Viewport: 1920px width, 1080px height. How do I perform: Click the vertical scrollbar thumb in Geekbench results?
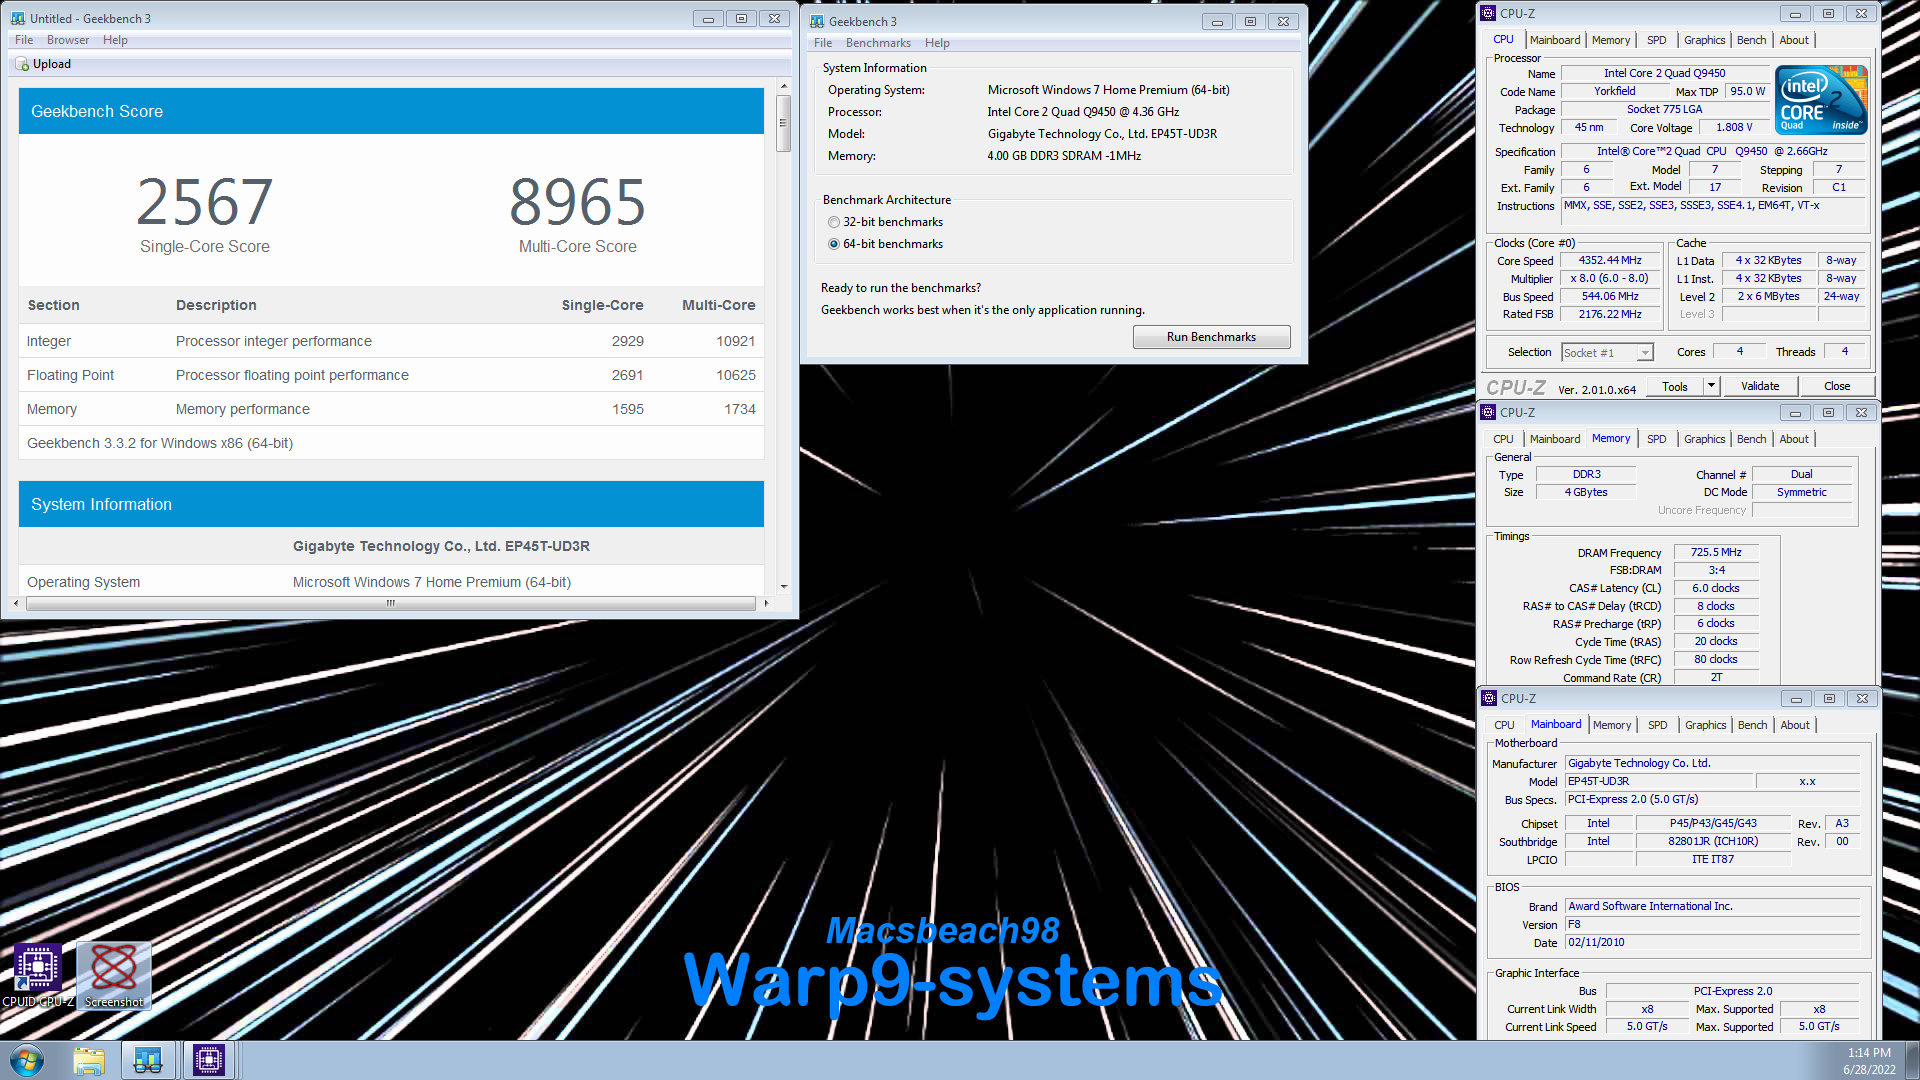point(784,122)
